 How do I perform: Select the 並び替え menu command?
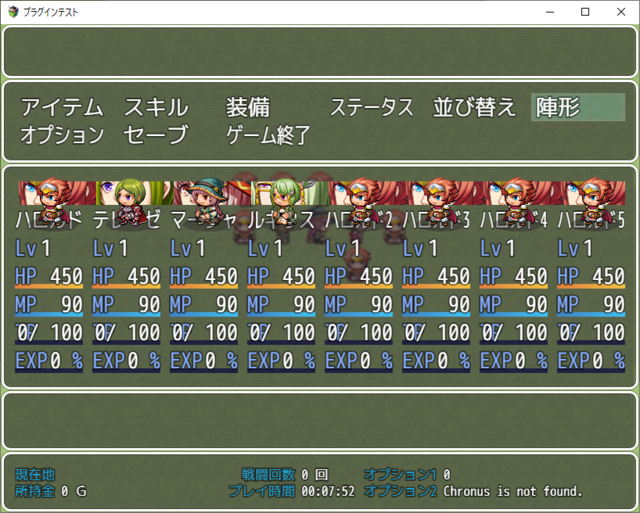[474, 107]
